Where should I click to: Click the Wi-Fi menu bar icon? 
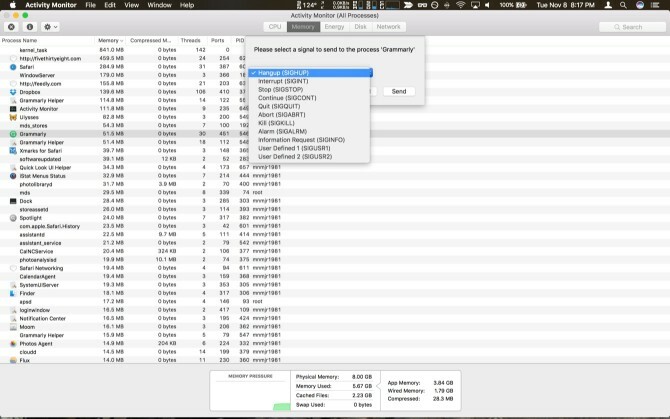pos(460,5)
